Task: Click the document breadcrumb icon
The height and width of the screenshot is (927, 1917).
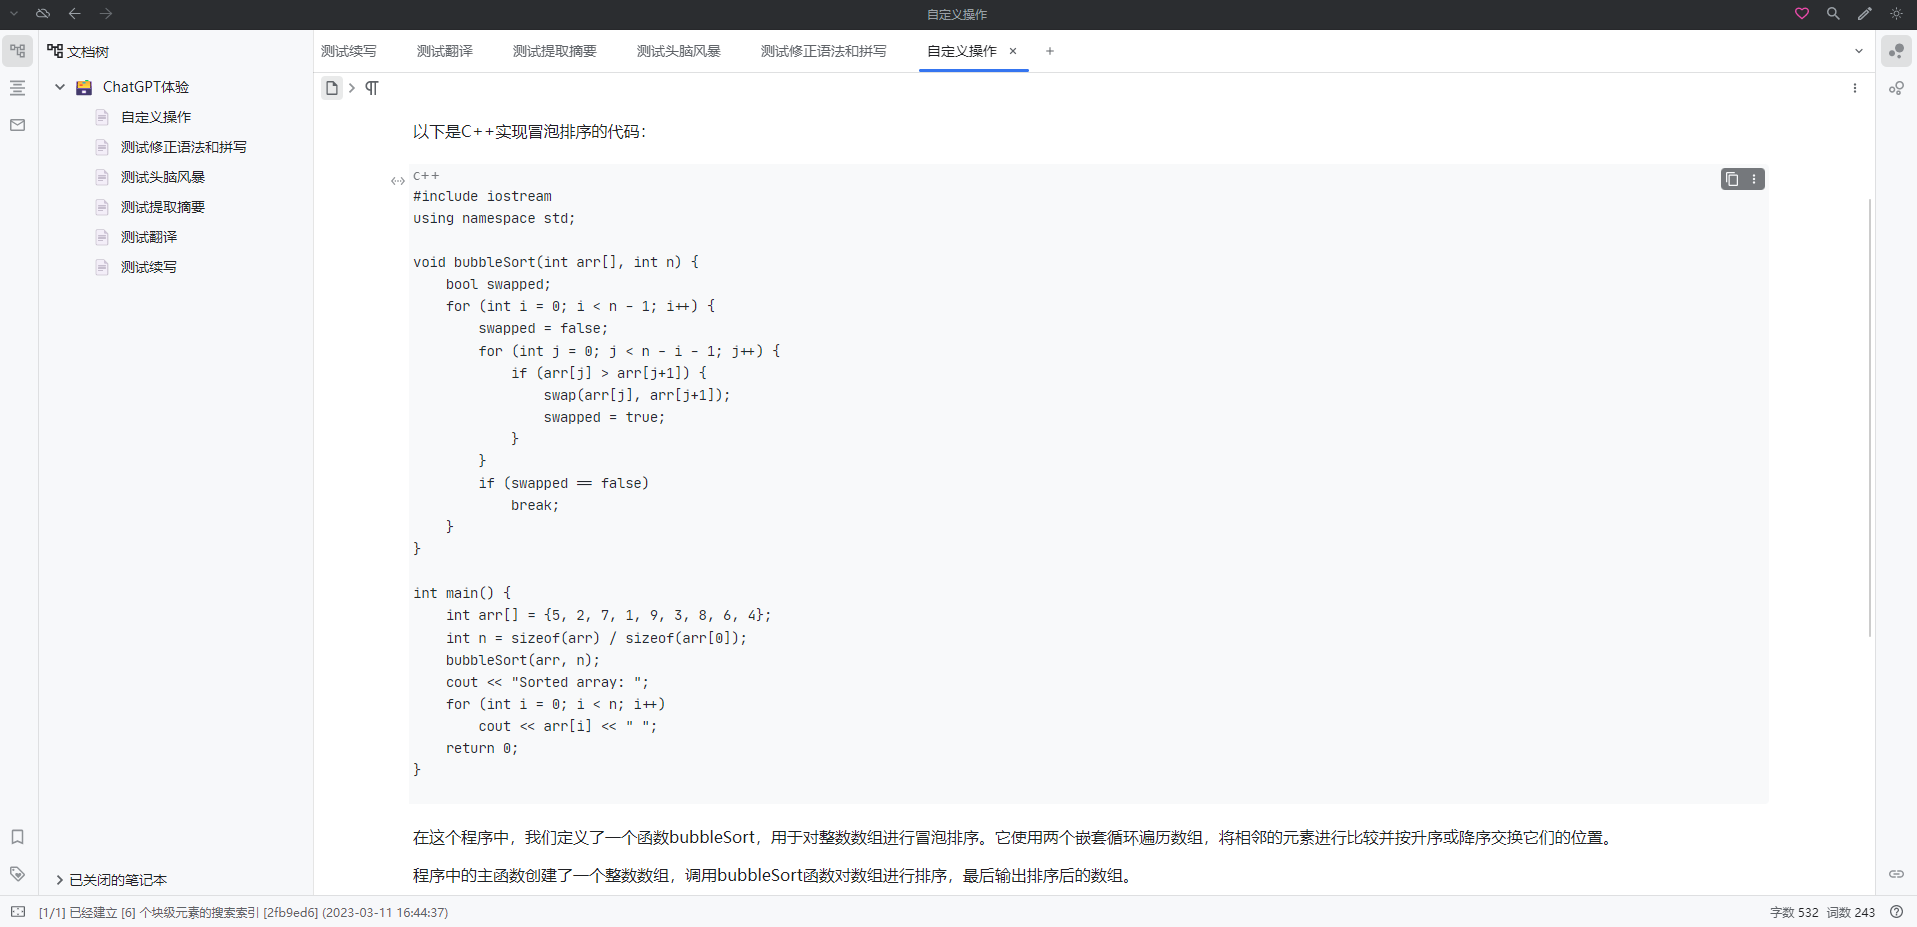Action: (x=332, y=88)
